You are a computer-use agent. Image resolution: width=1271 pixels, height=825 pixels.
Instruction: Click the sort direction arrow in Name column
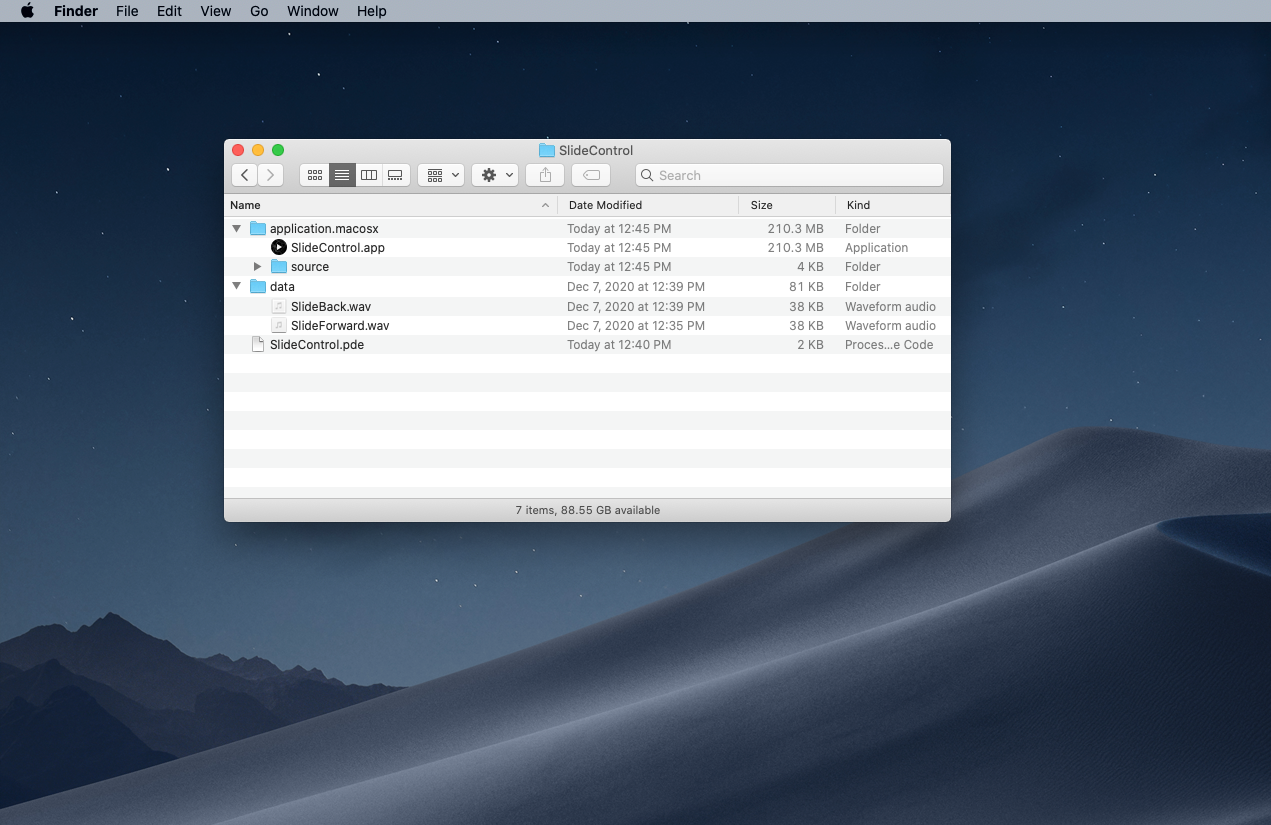(x=545, y=205)
